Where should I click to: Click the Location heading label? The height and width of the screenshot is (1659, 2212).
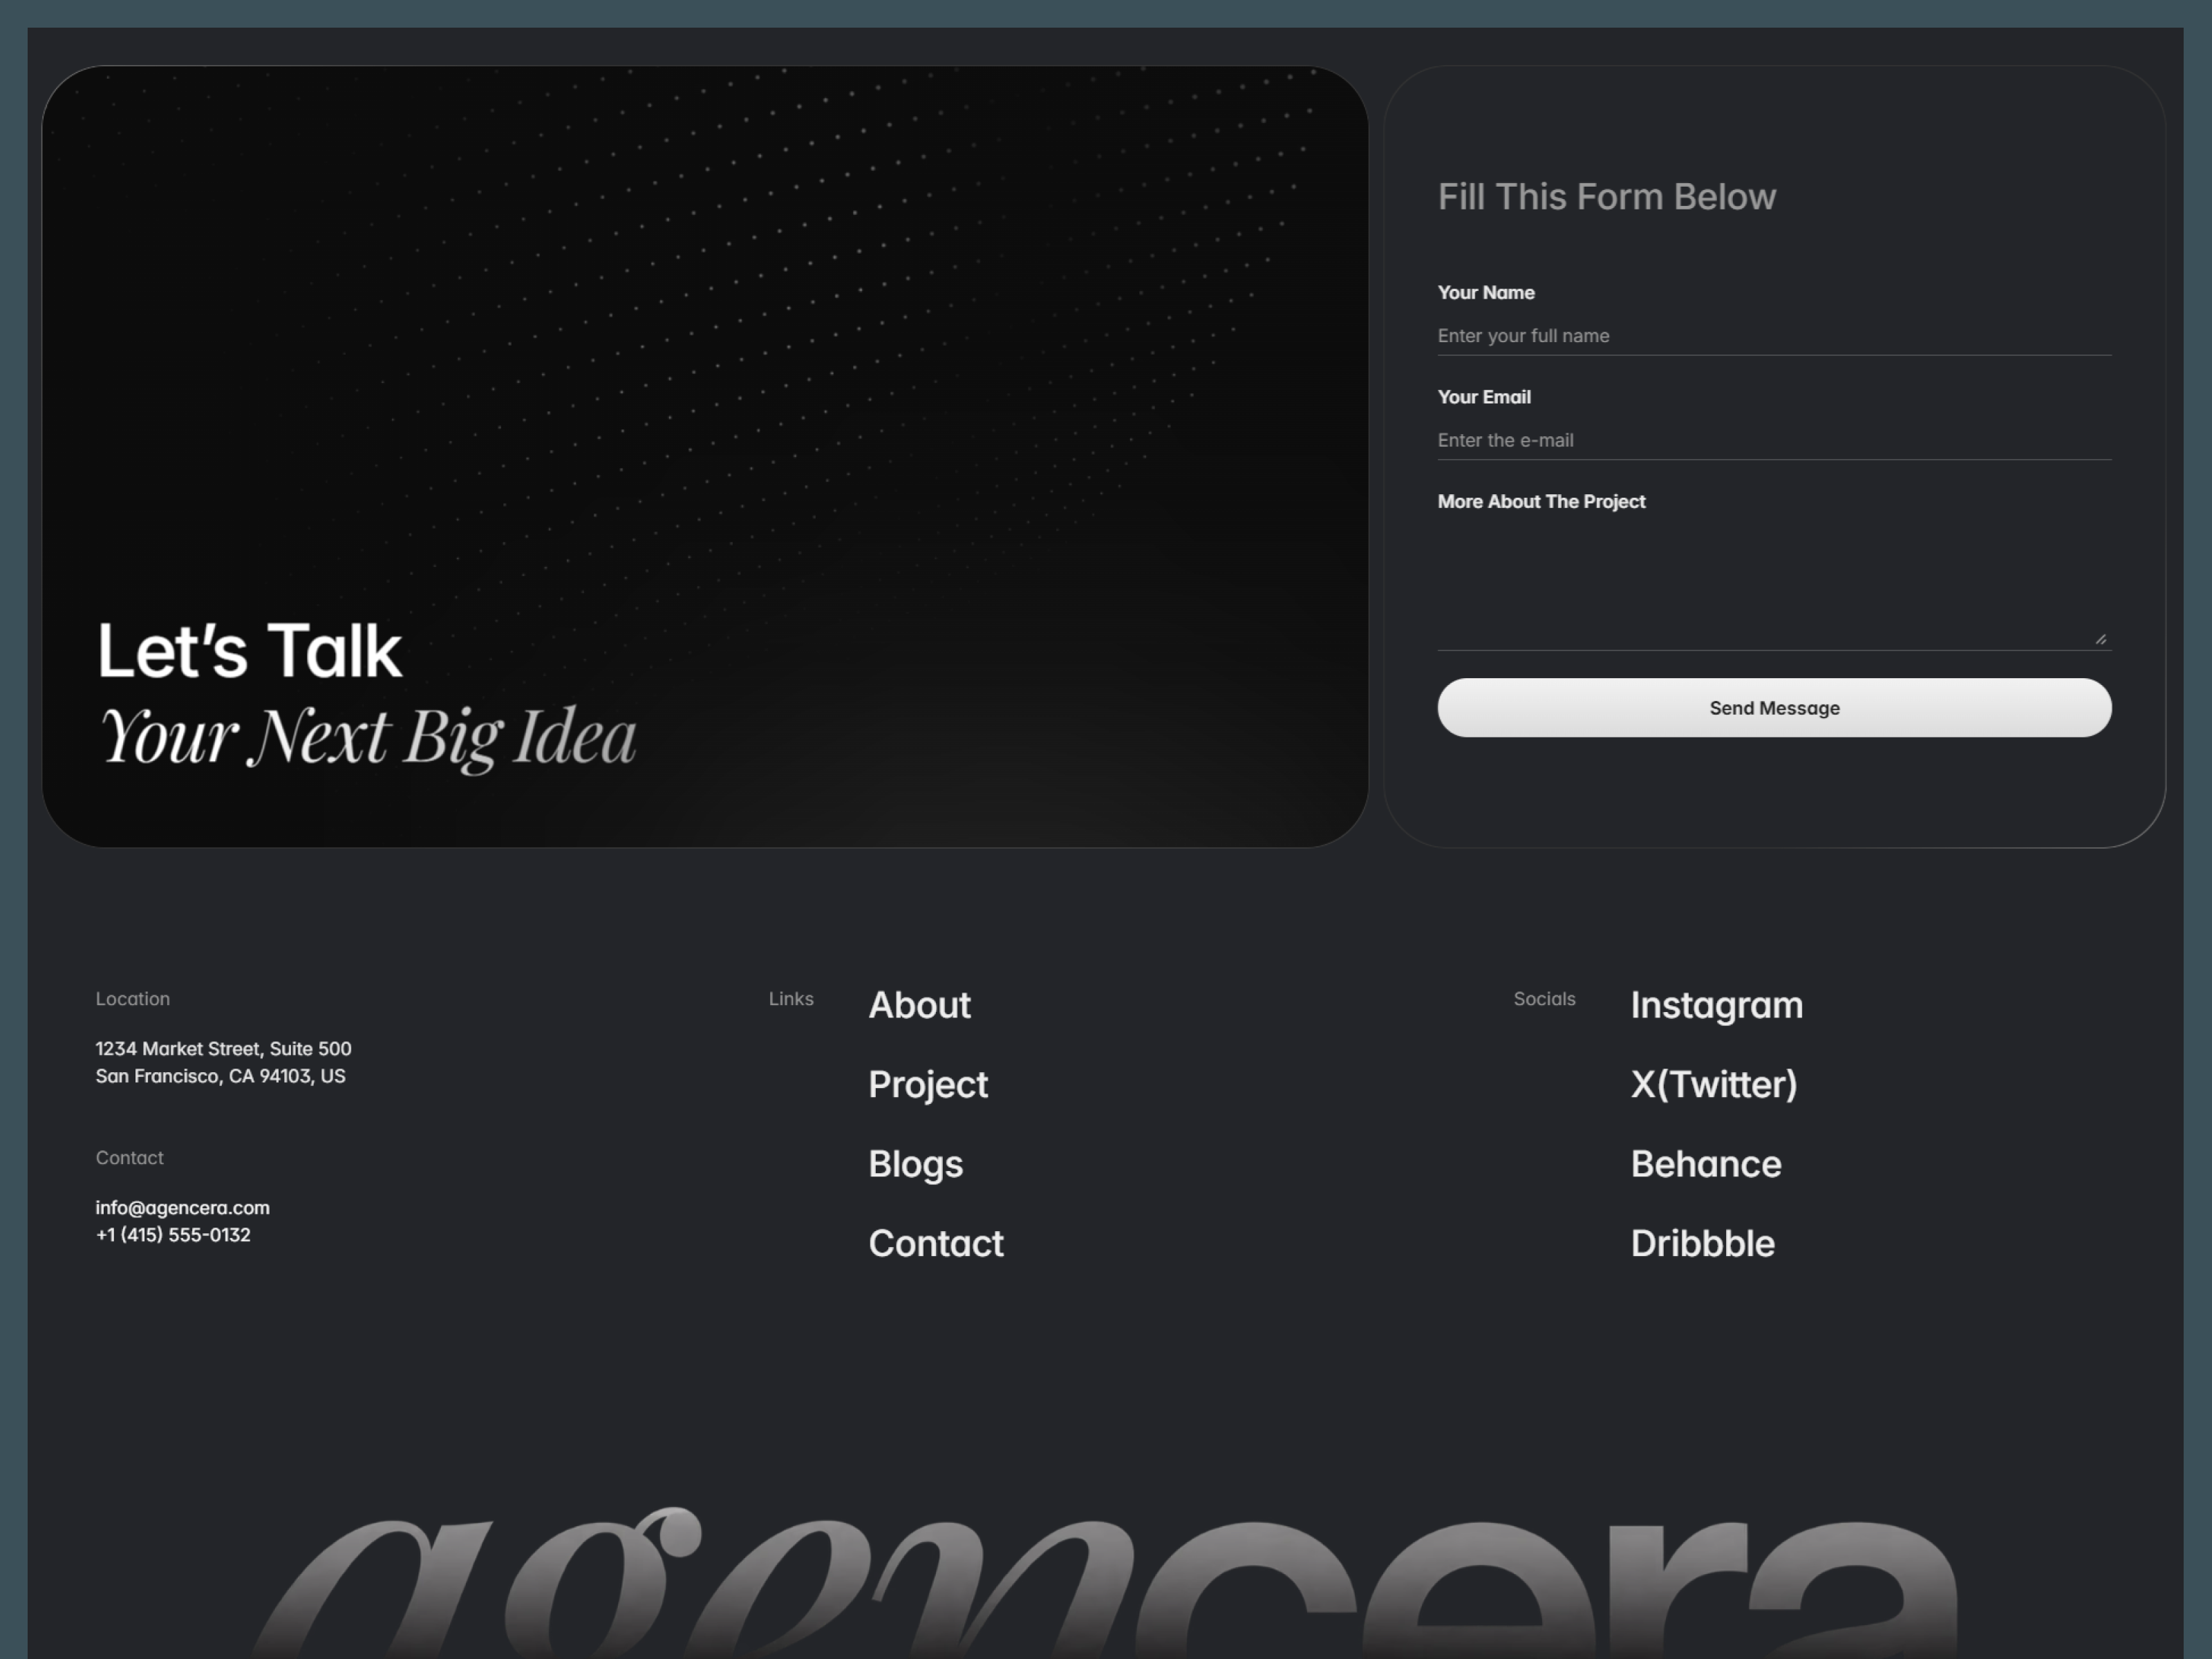pyautogui.click(x=133, y=999)
